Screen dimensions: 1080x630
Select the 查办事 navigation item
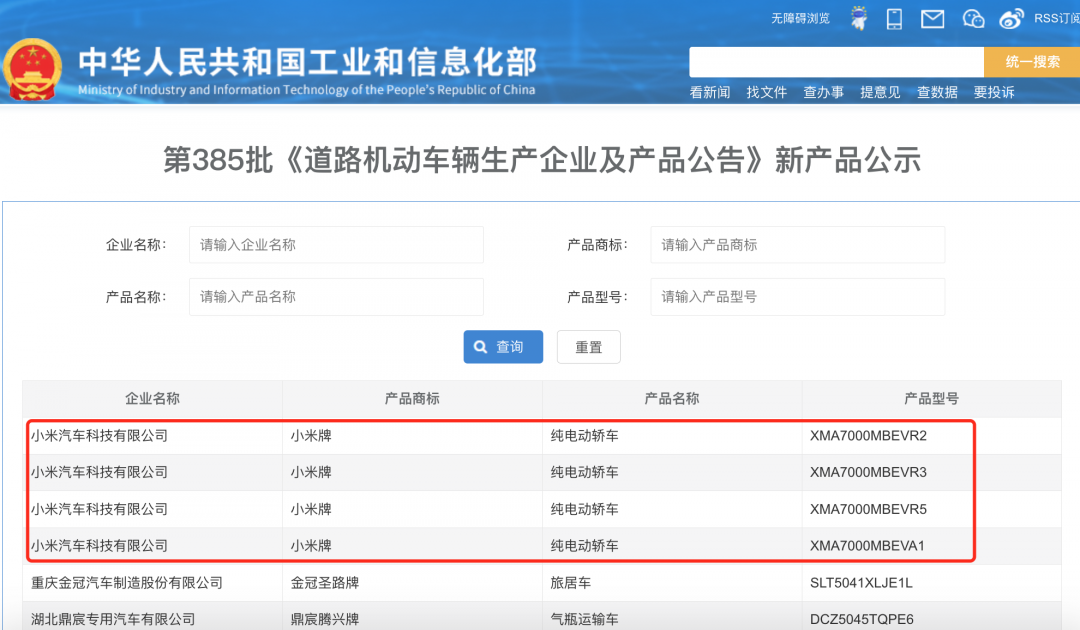824,92
